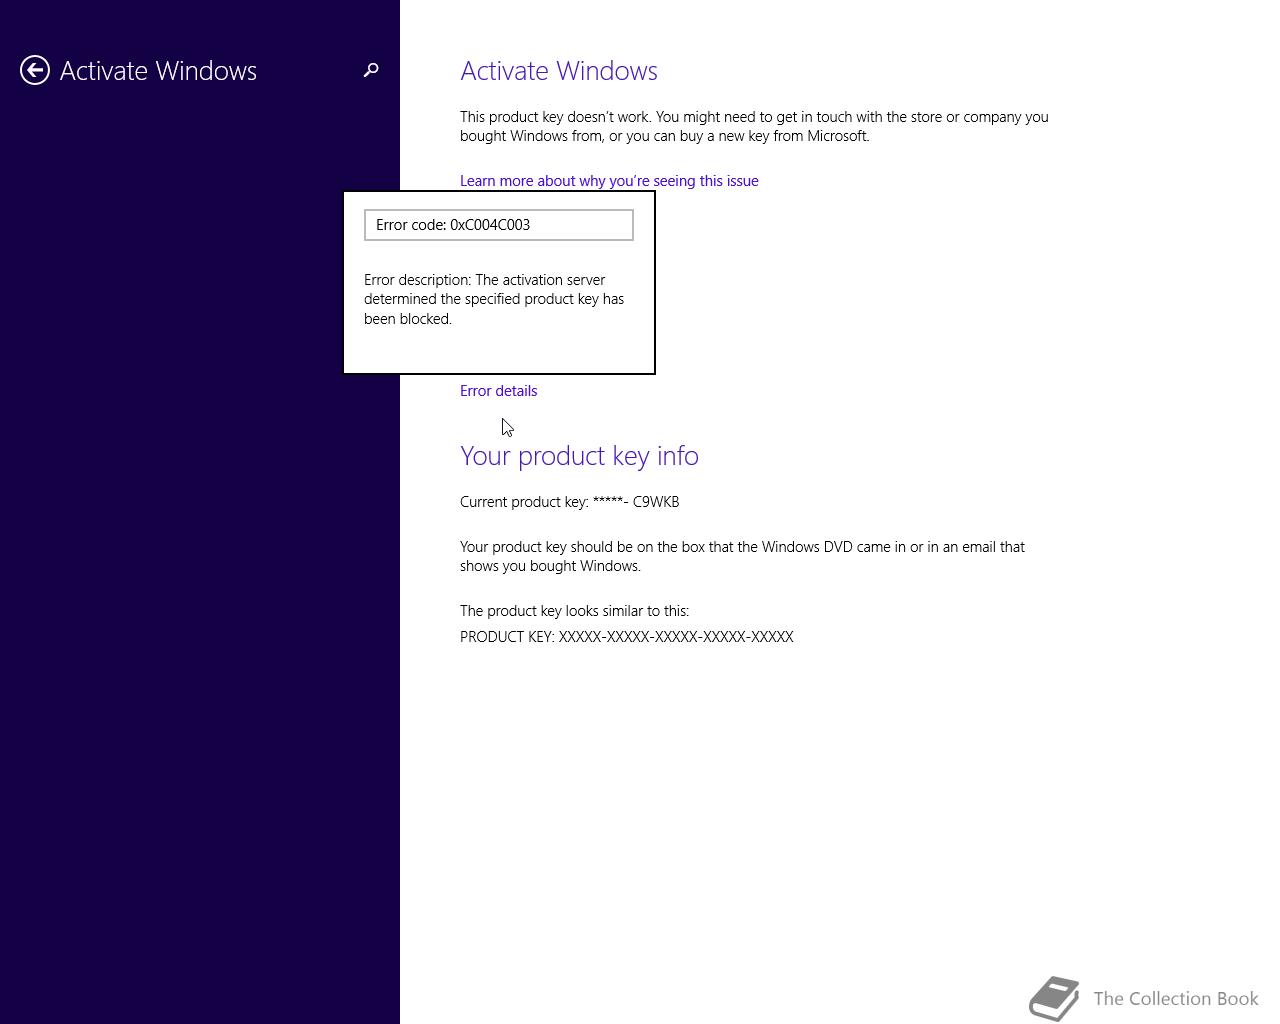
Task: Click 'The product key looks similar to this' text
Action: (x=574, y=611)
